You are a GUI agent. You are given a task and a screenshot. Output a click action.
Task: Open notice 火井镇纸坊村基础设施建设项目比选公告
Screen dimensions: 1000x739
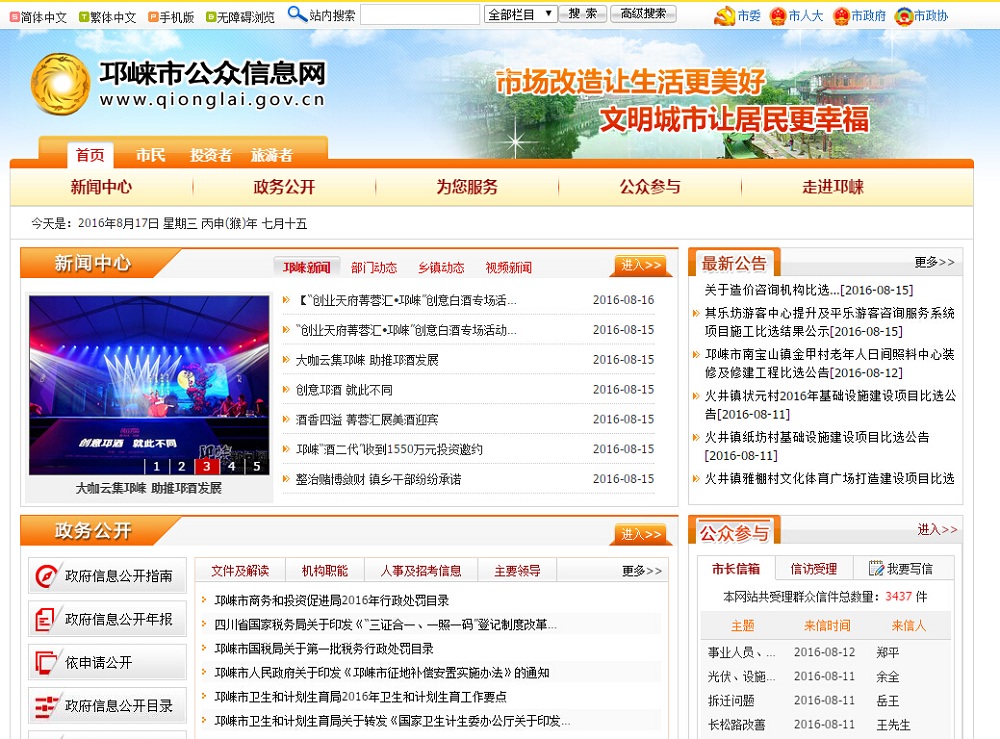[x=817, y=446]
